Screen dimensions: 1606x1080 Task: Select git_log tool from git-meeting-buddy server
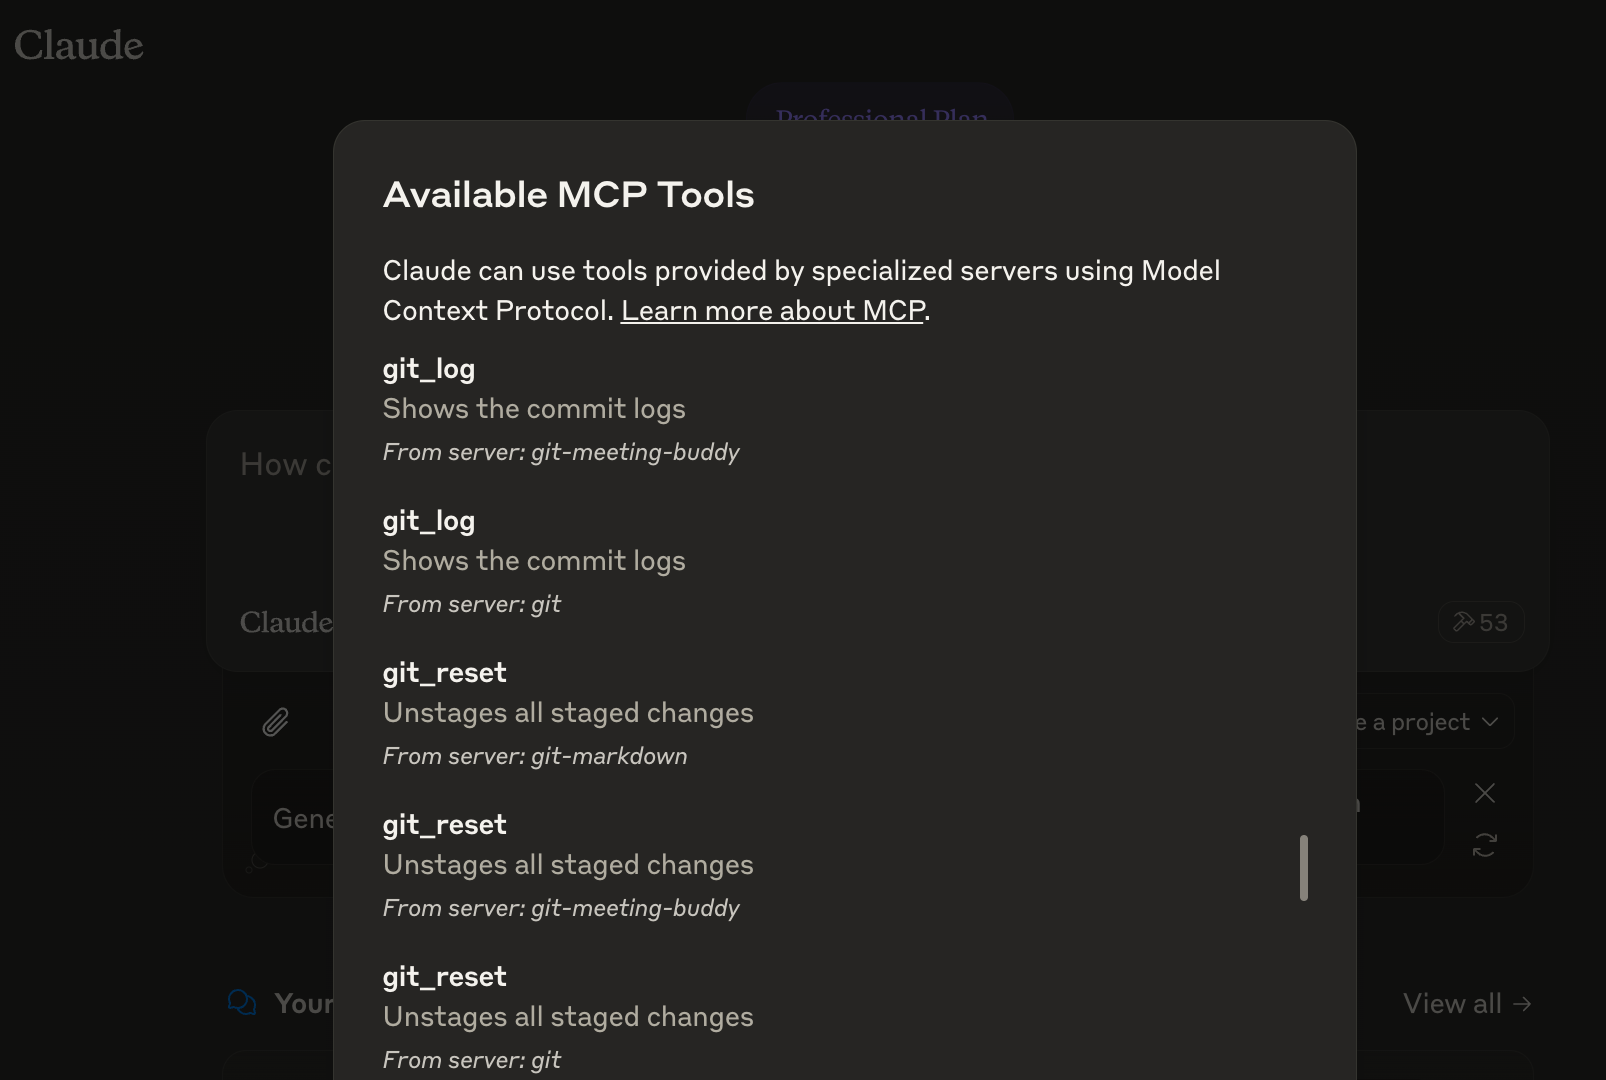(x=561, y=410)
